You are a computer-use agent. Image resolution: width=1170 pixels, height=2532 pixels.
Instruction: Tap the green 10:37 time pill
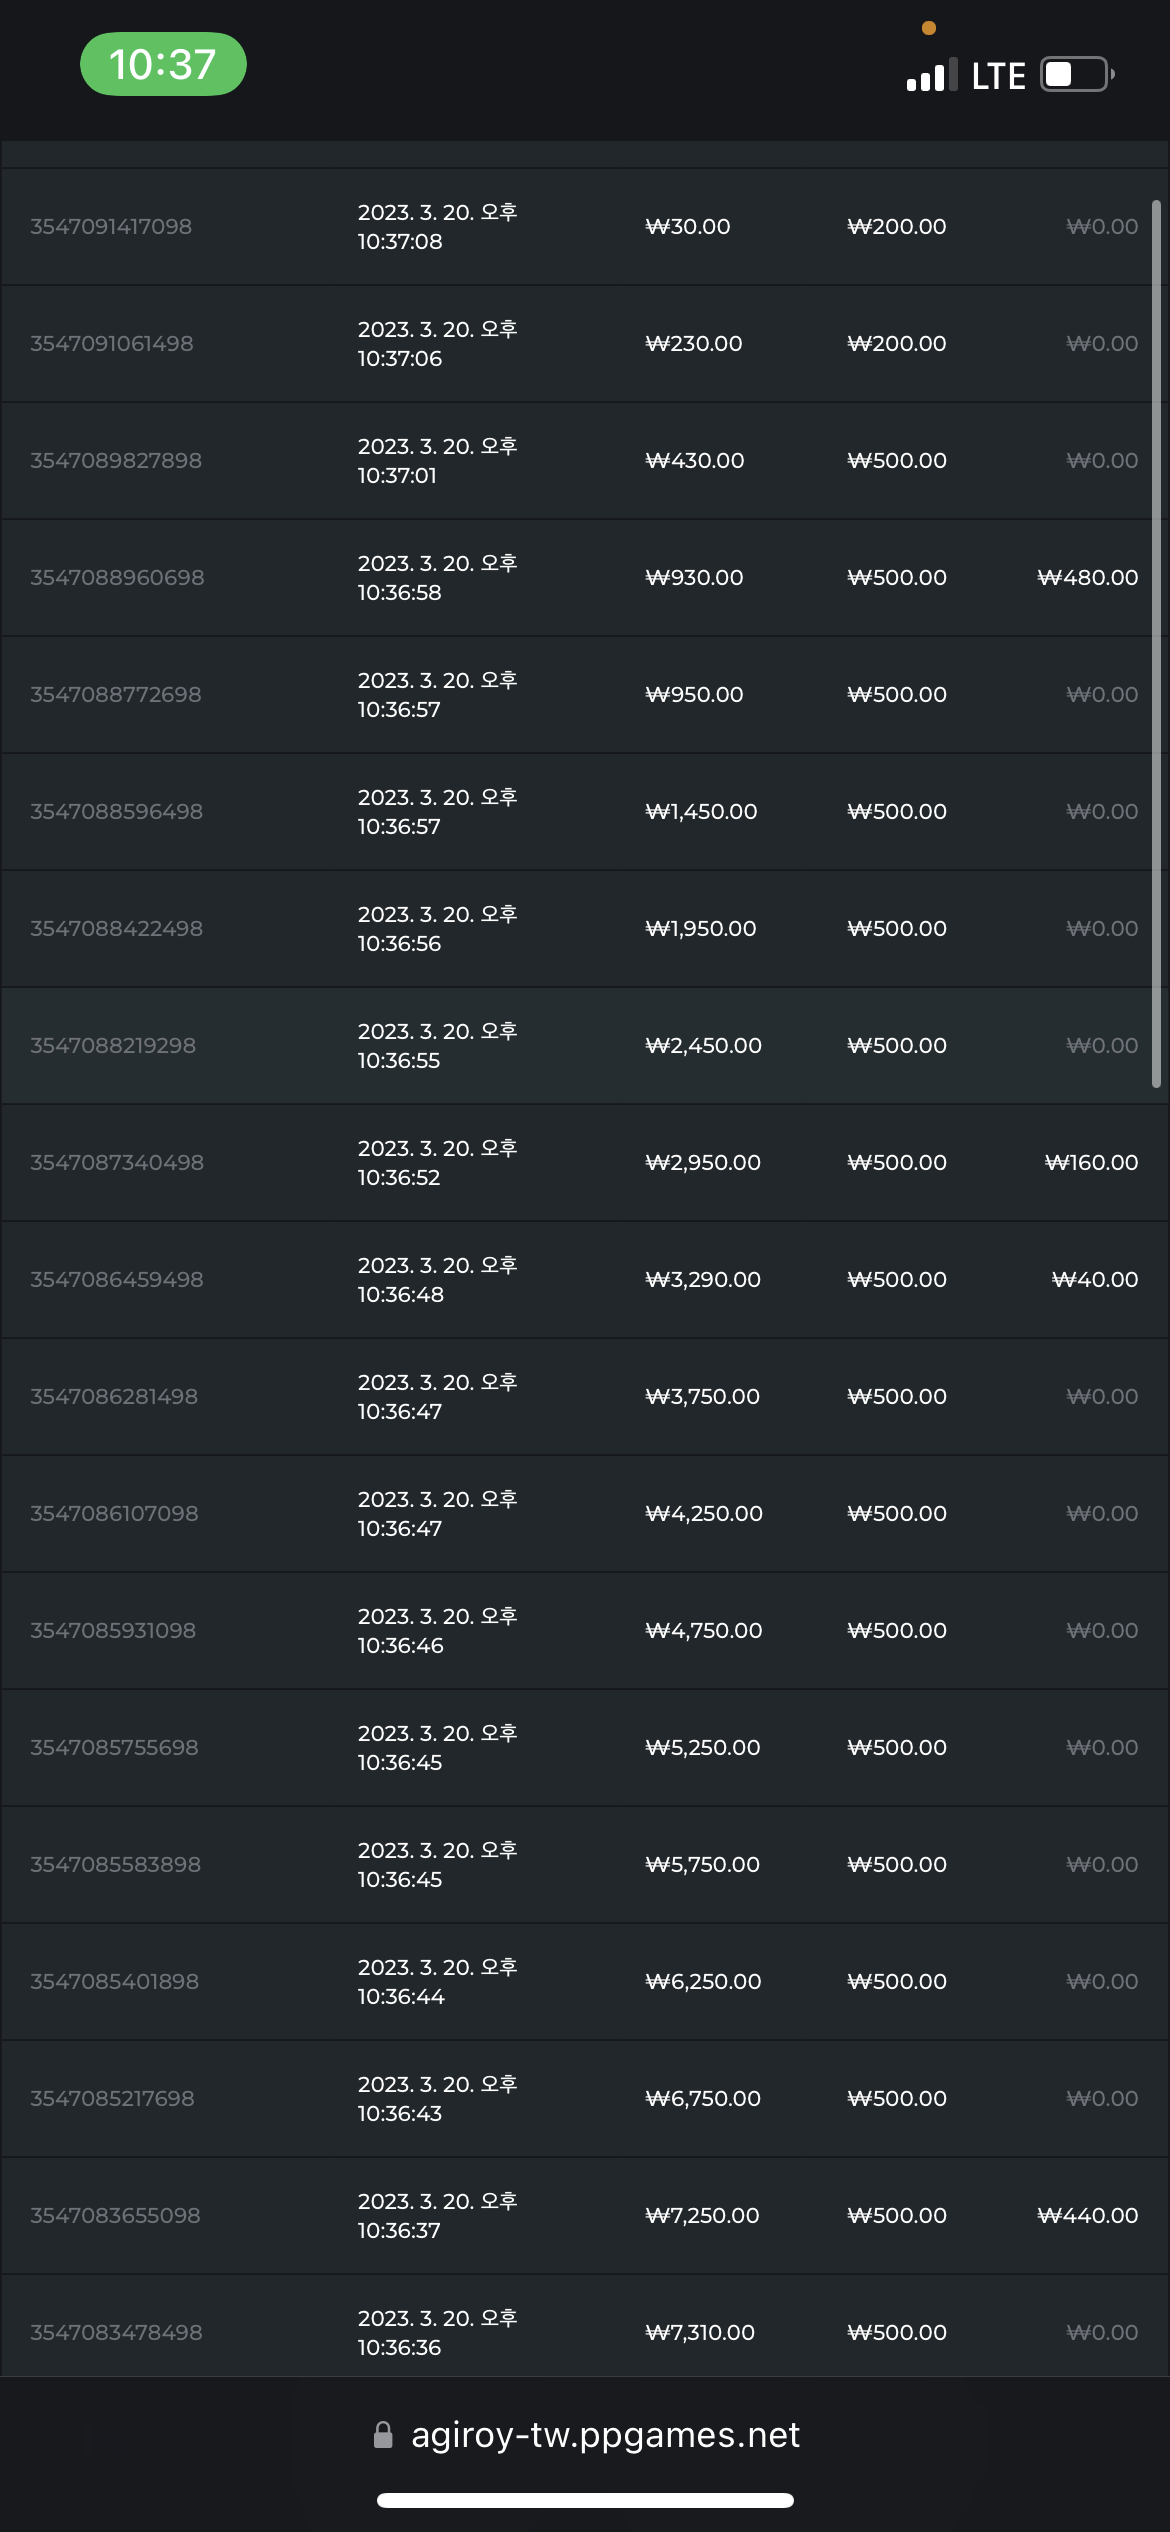(x=163, y=64)
